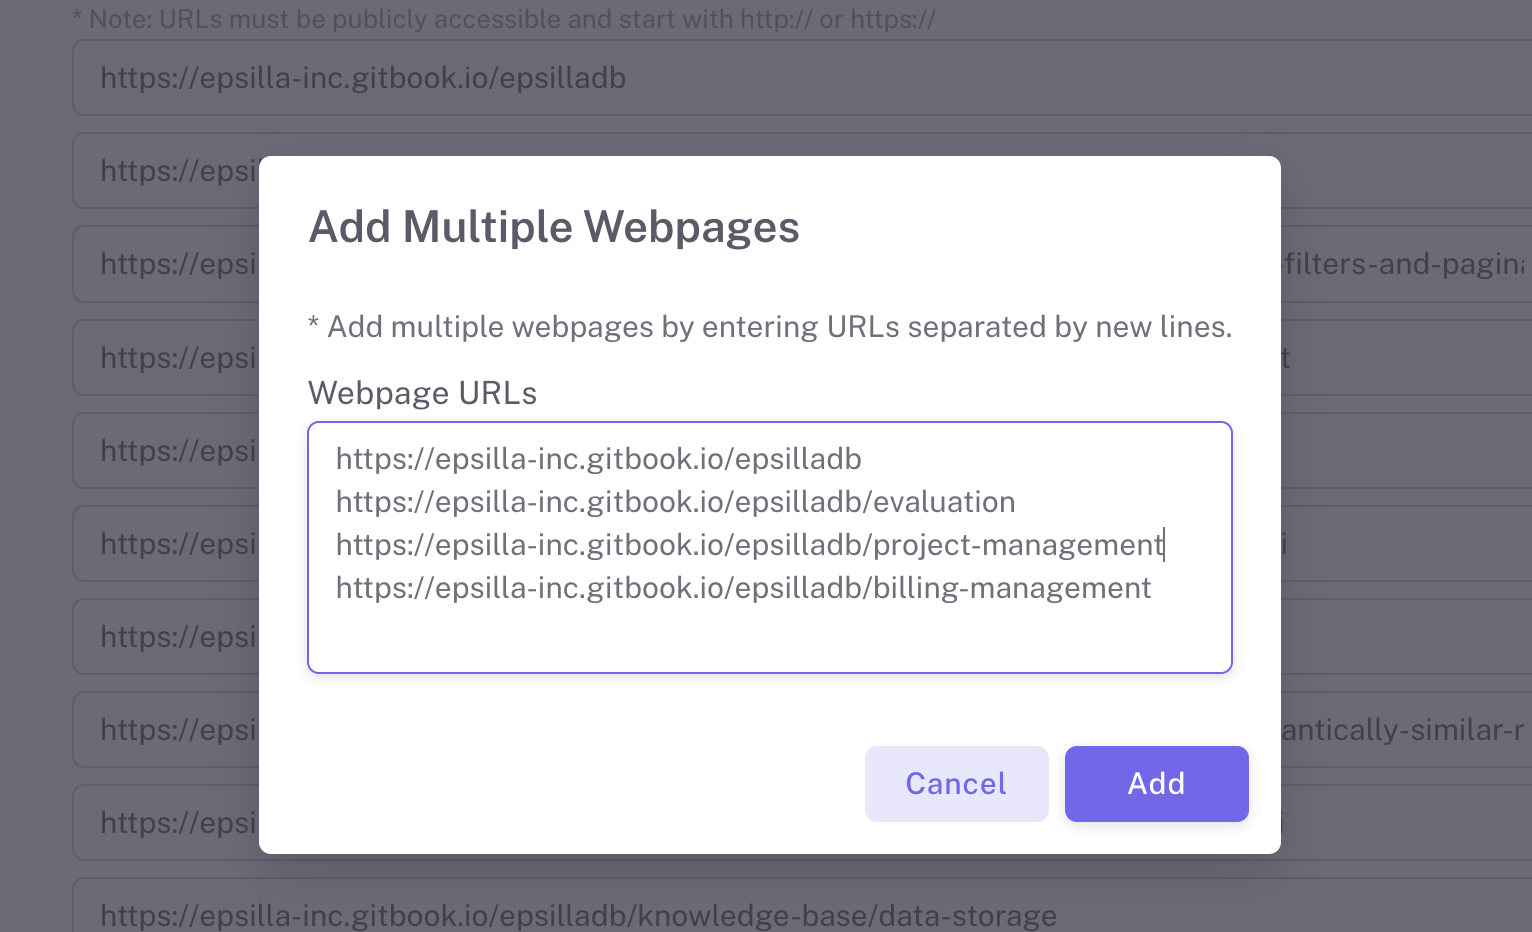Place cursor on the epsilladb/evaluation URL line
The image size is (1532, 932).
tap(675, 502)
